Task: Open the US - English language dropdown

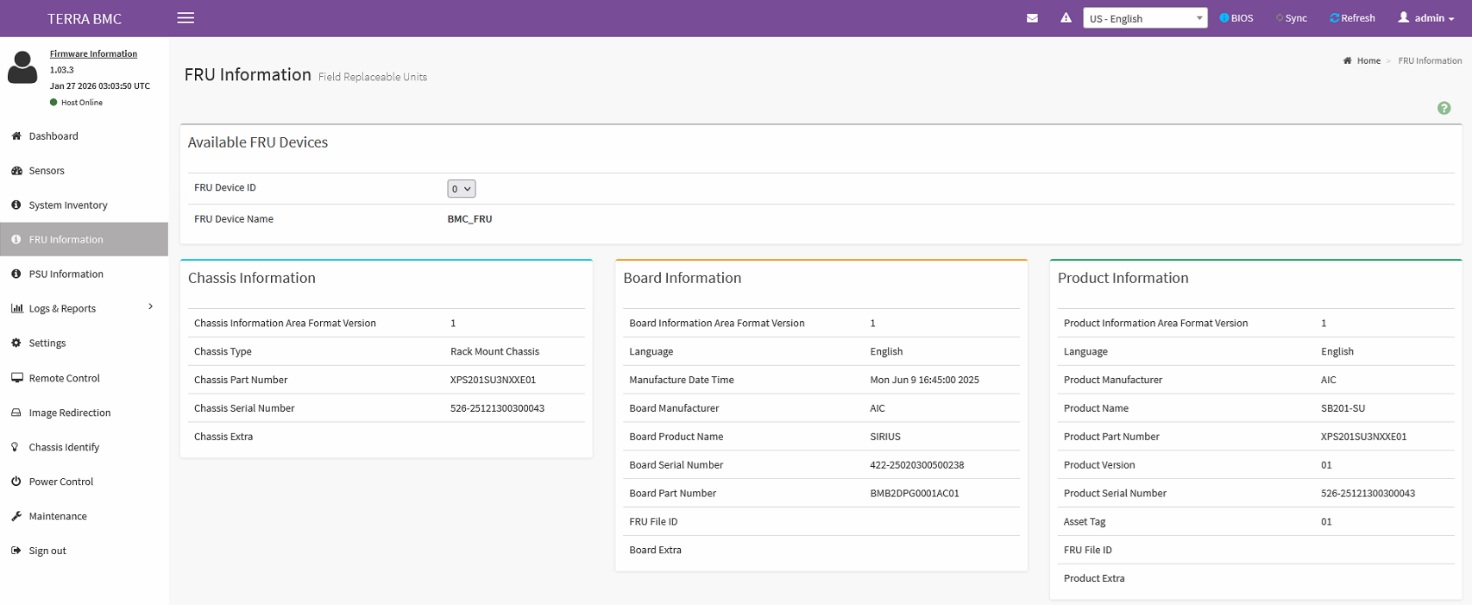Action: [x=1145, y=18]
